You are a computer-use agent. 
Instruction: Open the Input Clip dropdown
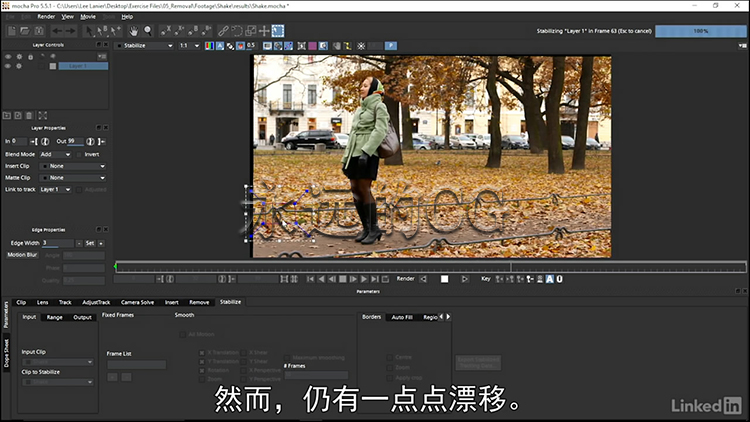(58, 362)
